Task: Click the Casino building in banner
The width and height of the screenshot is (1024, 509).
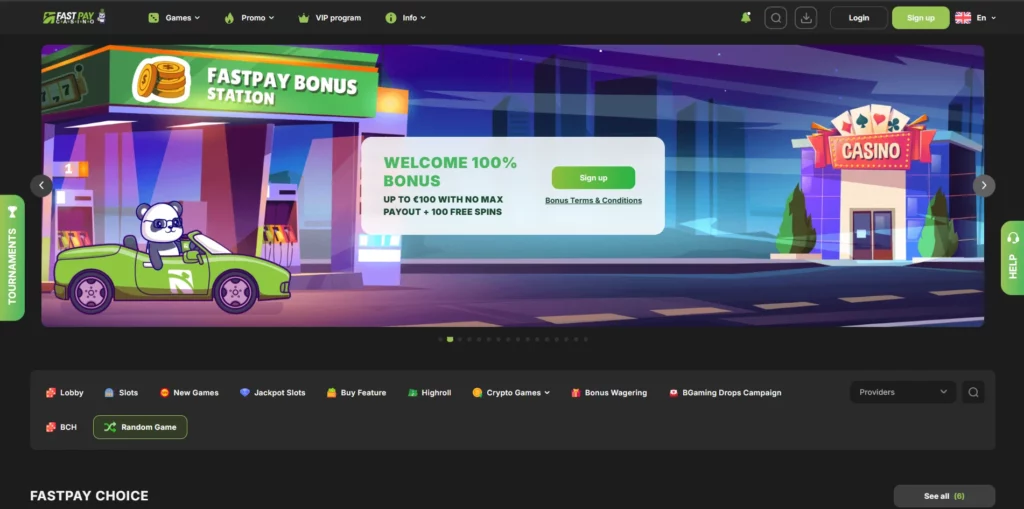Action: click(872, 184)
